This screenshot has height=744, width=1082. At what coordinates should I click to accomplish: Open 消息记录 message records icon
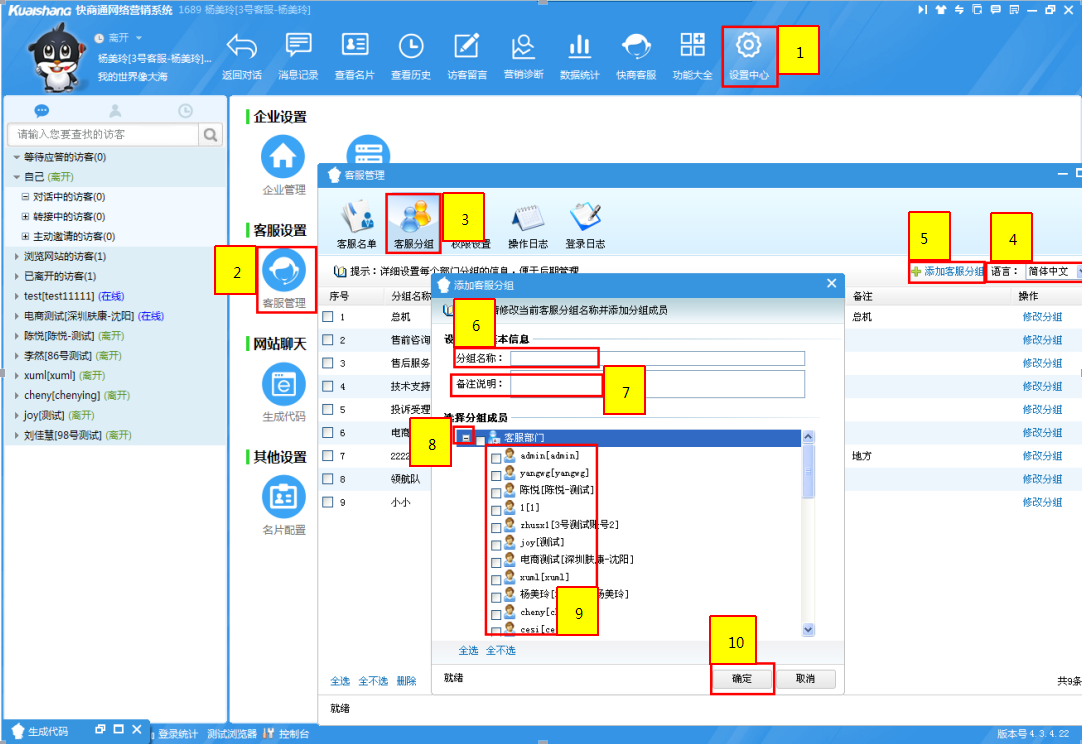[298, 47]
